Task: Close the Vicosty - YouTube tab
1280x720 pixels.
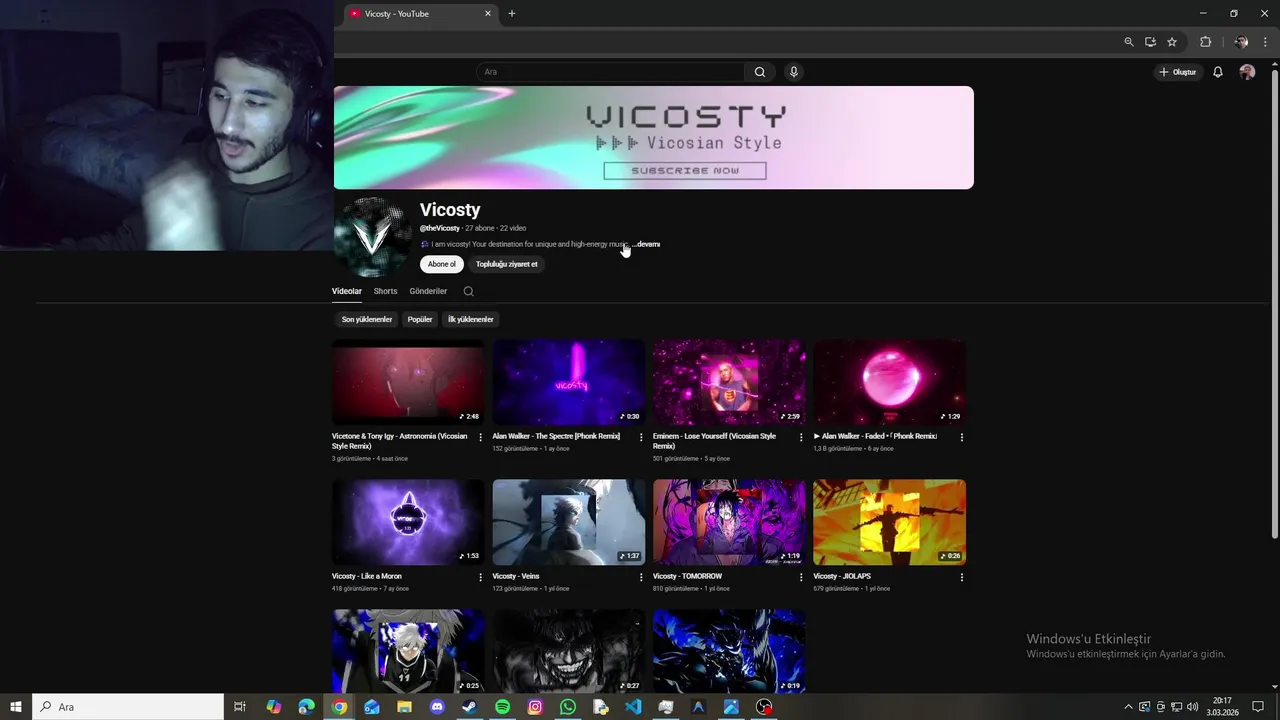Action: pyautogui.click(x=488, y=14)
